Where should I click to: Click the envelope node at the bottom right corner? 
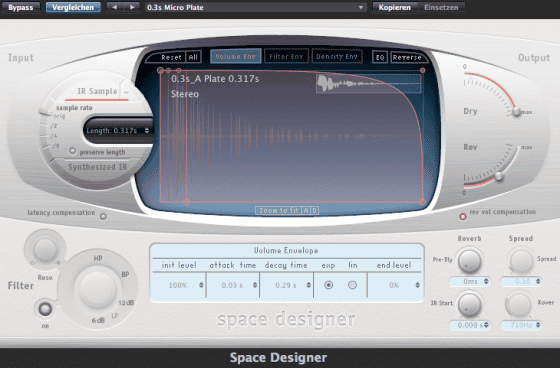423,202
